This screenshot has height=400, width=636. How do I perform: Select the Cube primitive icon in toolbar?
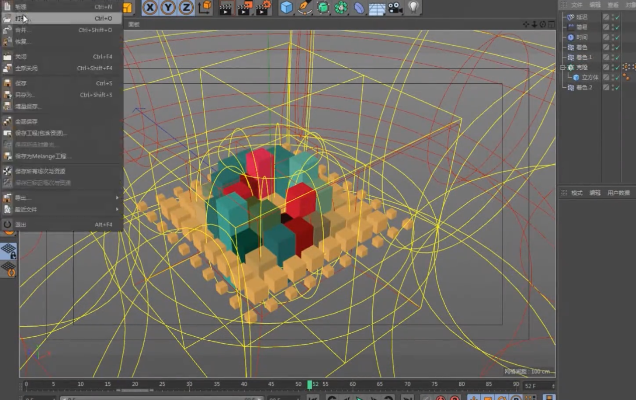[287, 8]
